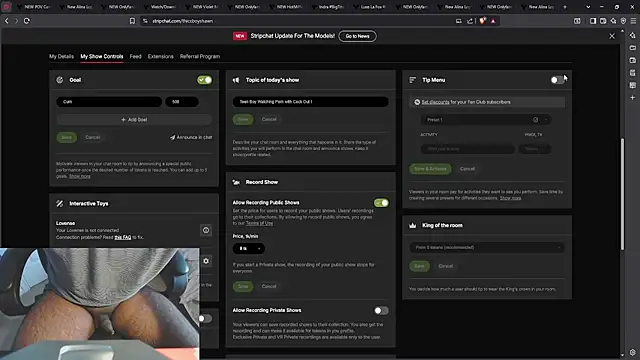
Task: Toggle the browser sidebar panel icon
Action: [x=593, y=21]
